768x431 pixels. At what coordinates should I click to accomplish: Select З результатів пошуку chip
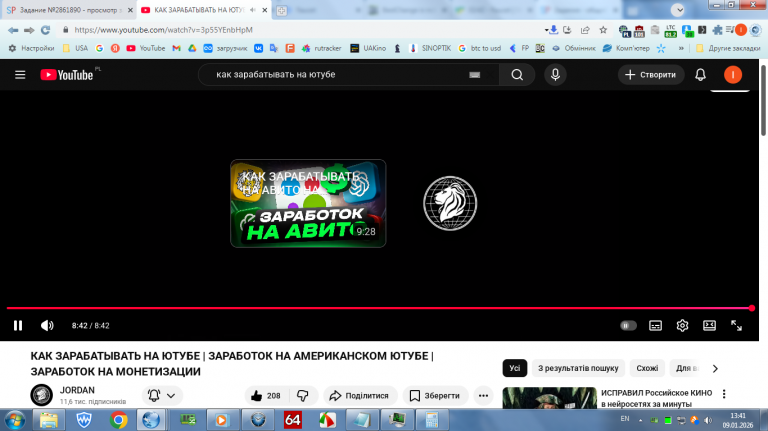(x=578, y=368)
